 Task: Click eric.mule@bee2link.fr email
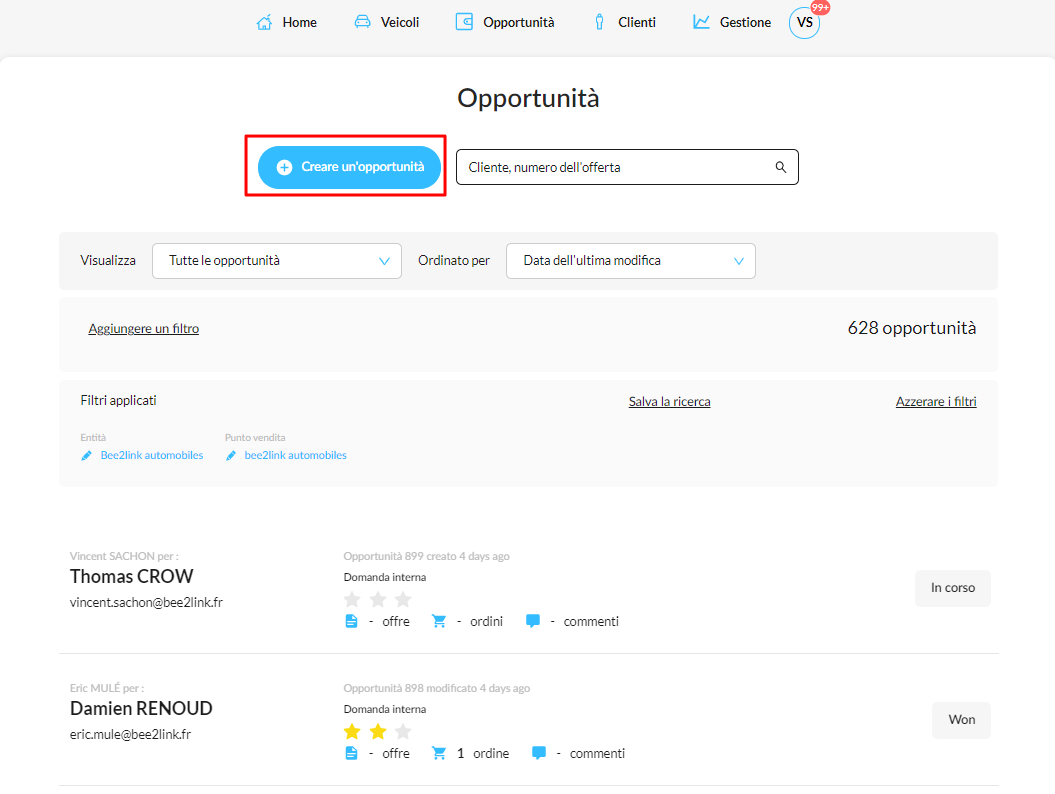(131, 734)
